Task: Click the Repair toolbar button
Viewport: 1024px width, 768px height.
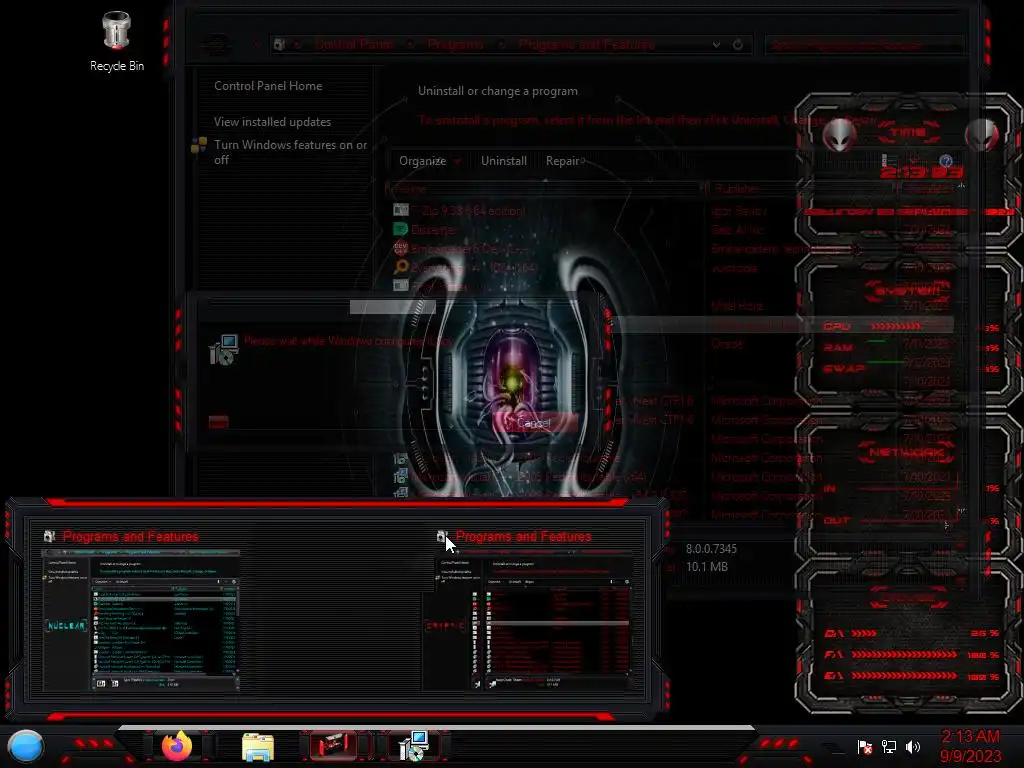Action: pos(564,161)
